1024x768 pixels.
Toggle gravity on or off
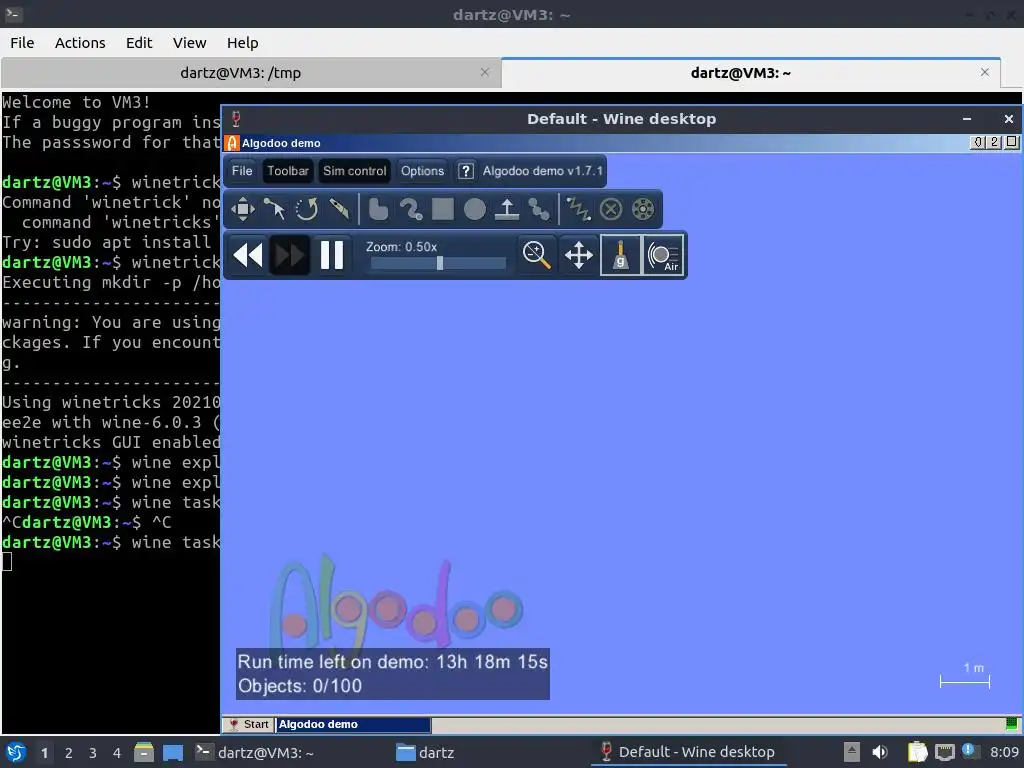[620, 255]
